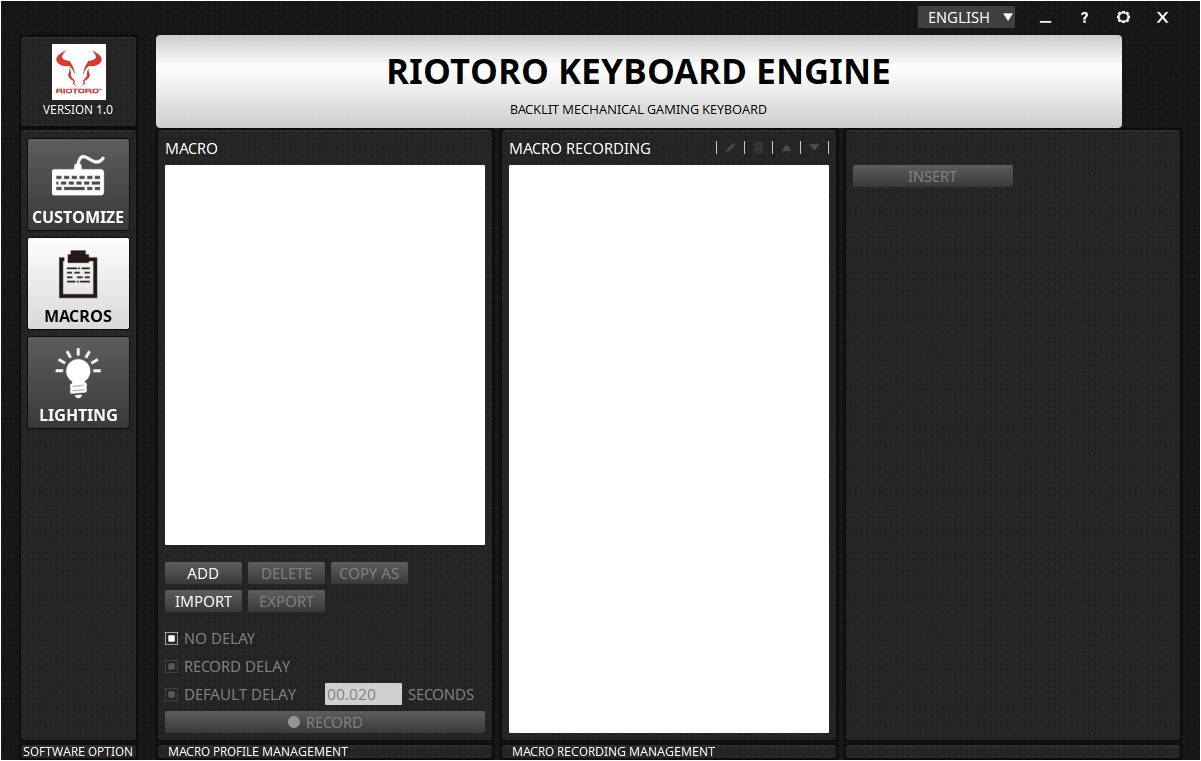Screen dimensions: 1201x761
Task: Open the Macros section
Action: (78, 284)
